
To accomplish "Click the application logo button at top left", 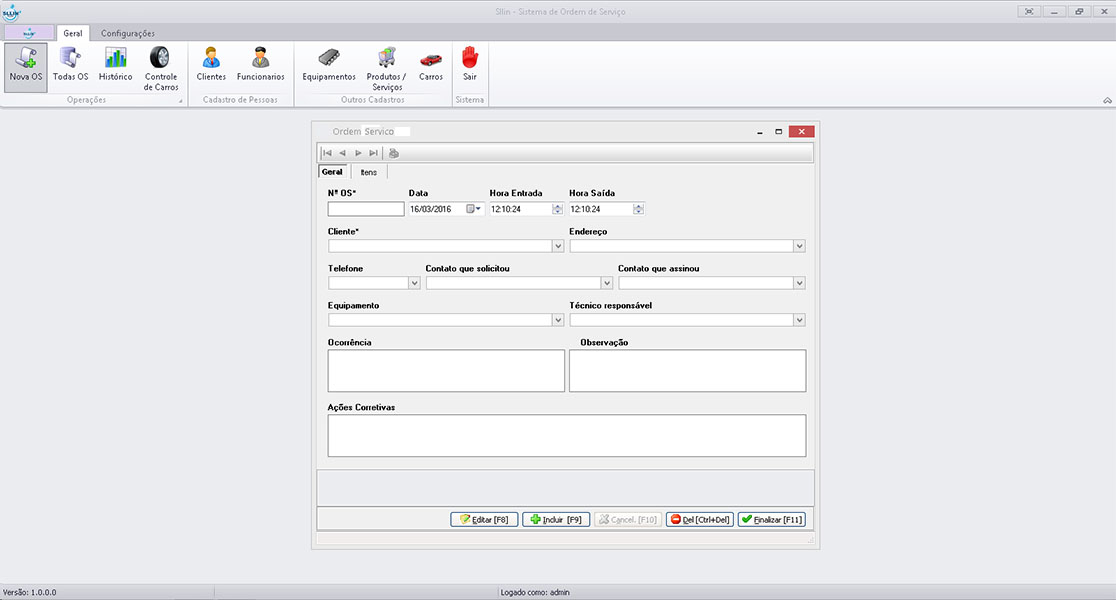I will pos(28,33).
